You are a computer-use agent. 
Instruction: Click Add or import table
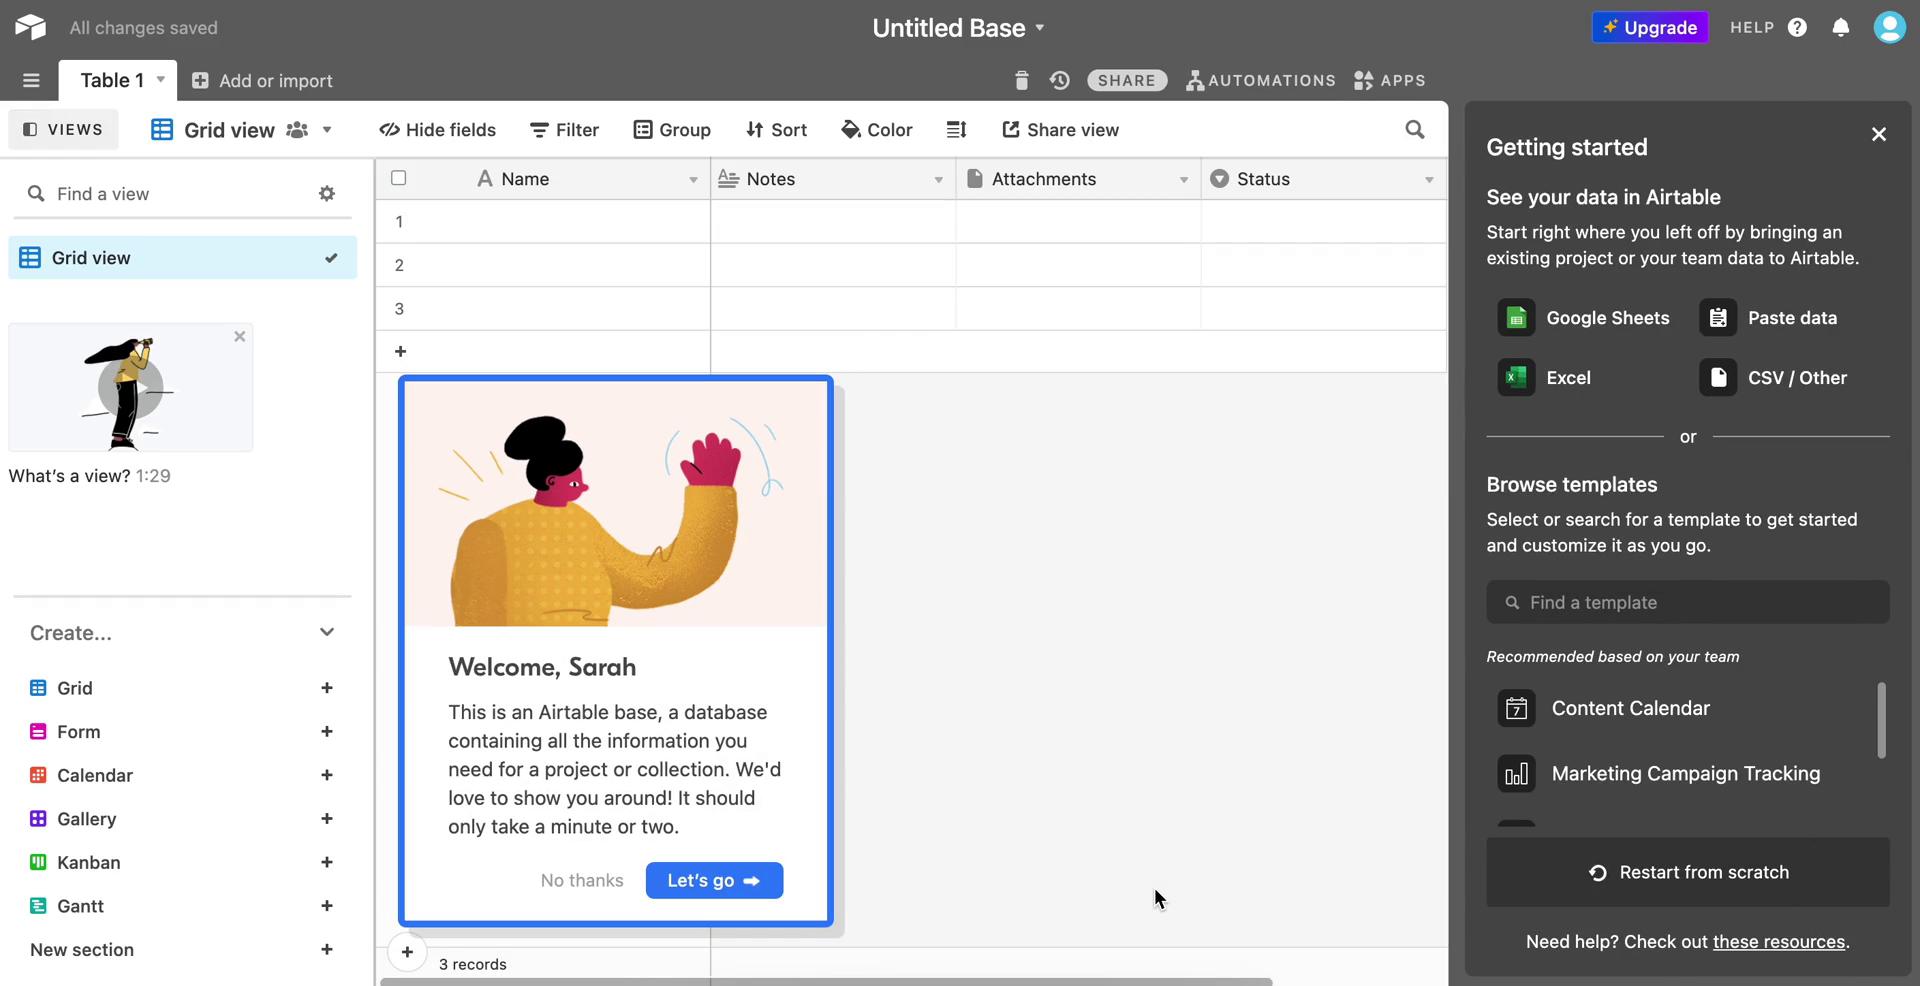pyautogui.click(x=262, y=81)
